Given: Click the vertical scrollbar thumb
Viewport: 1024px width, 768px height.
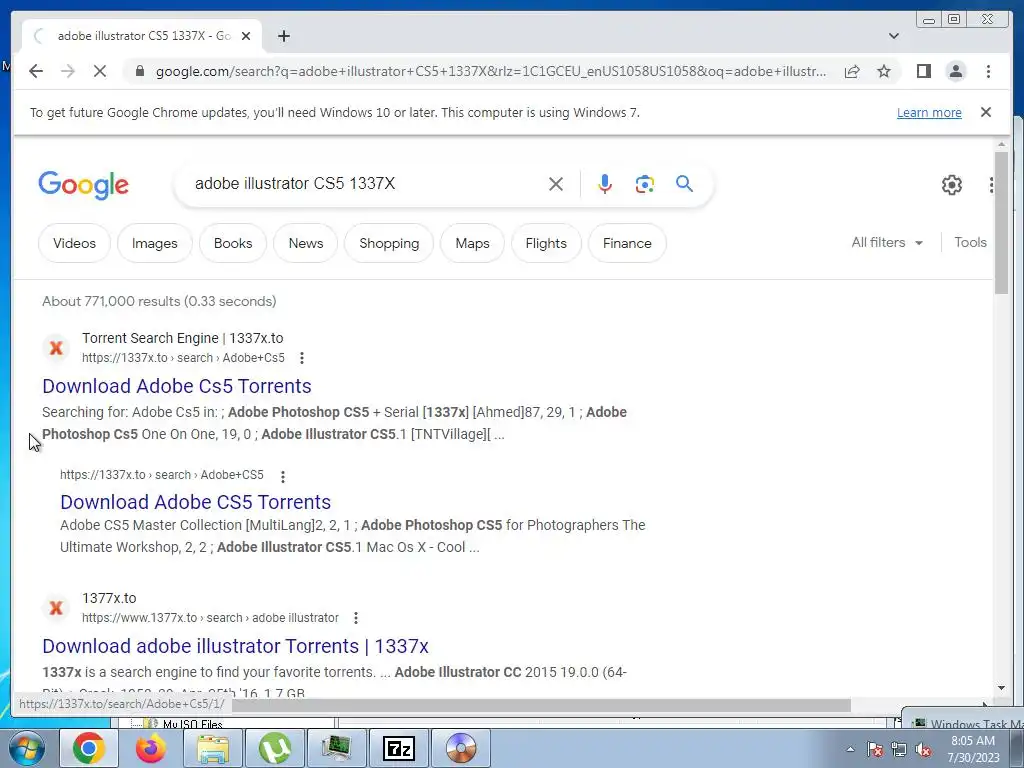Looking at the screenshot, I should [1001, 223].
